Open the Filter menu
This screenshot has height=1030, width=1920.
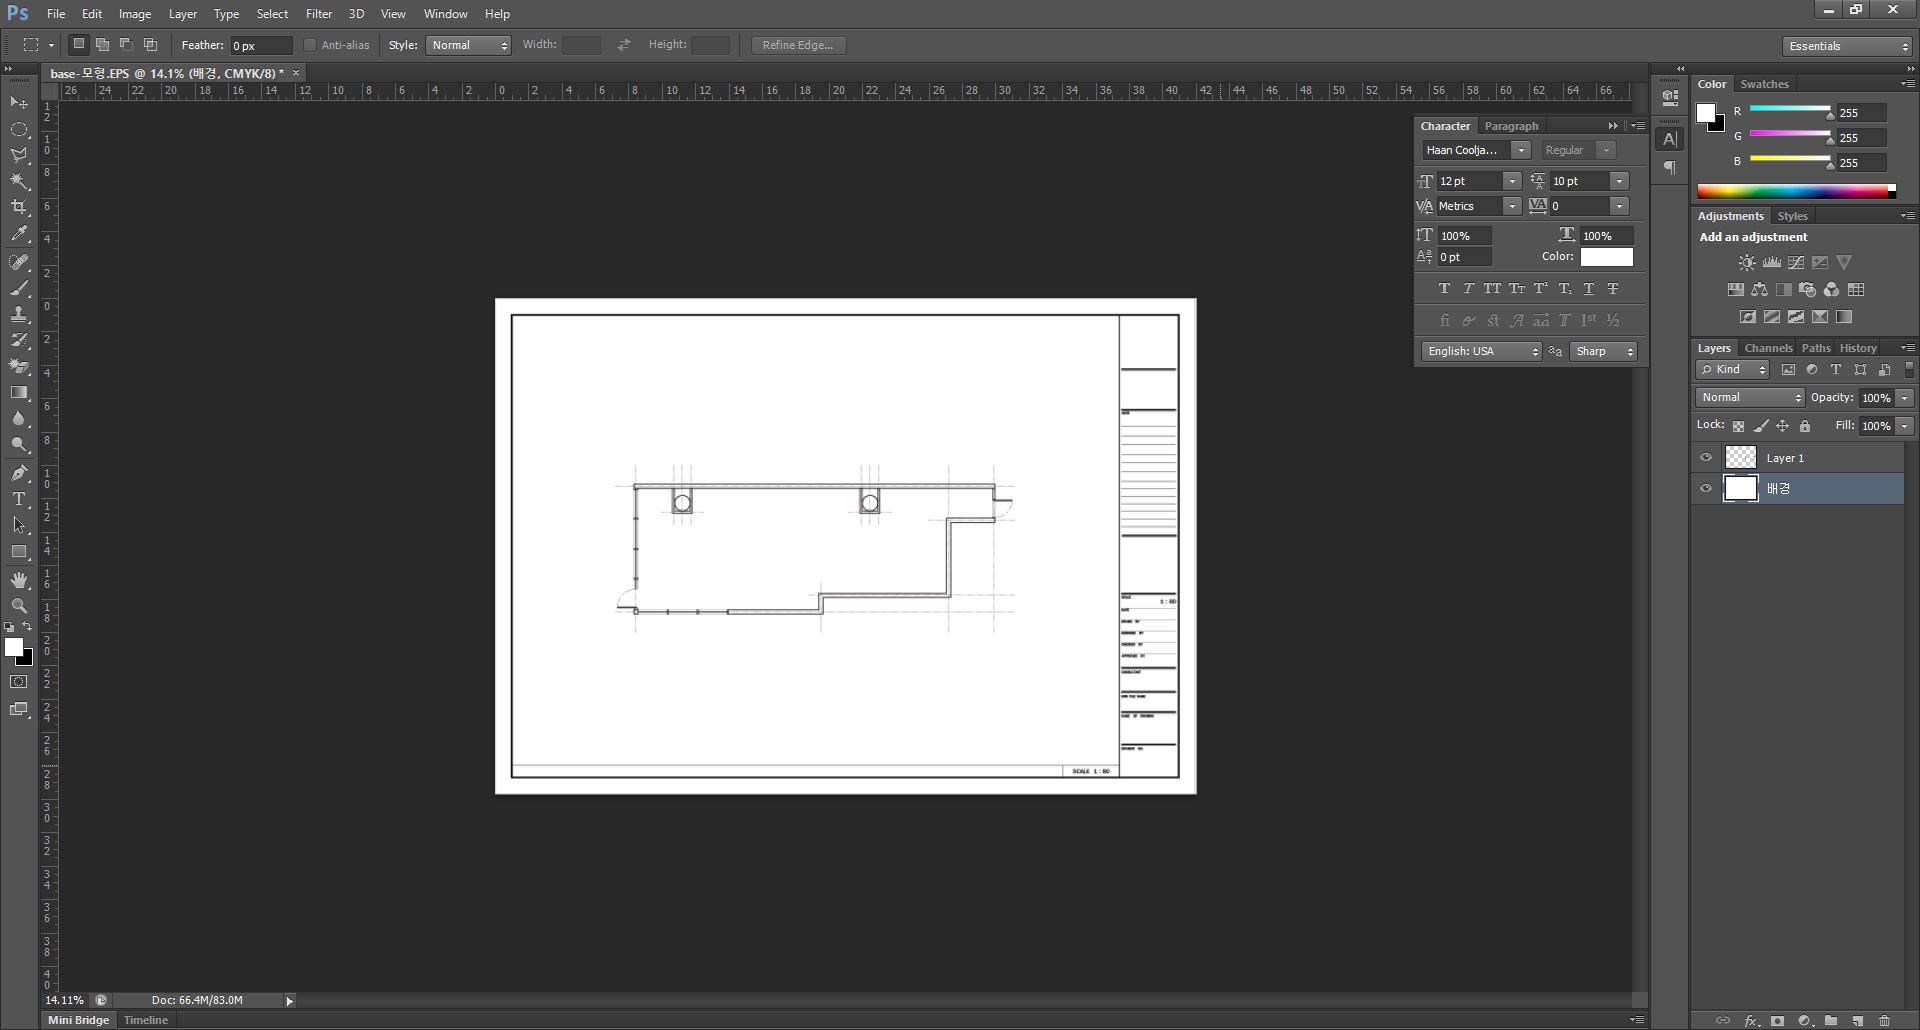pyautogui.click(x=319, y=14)
